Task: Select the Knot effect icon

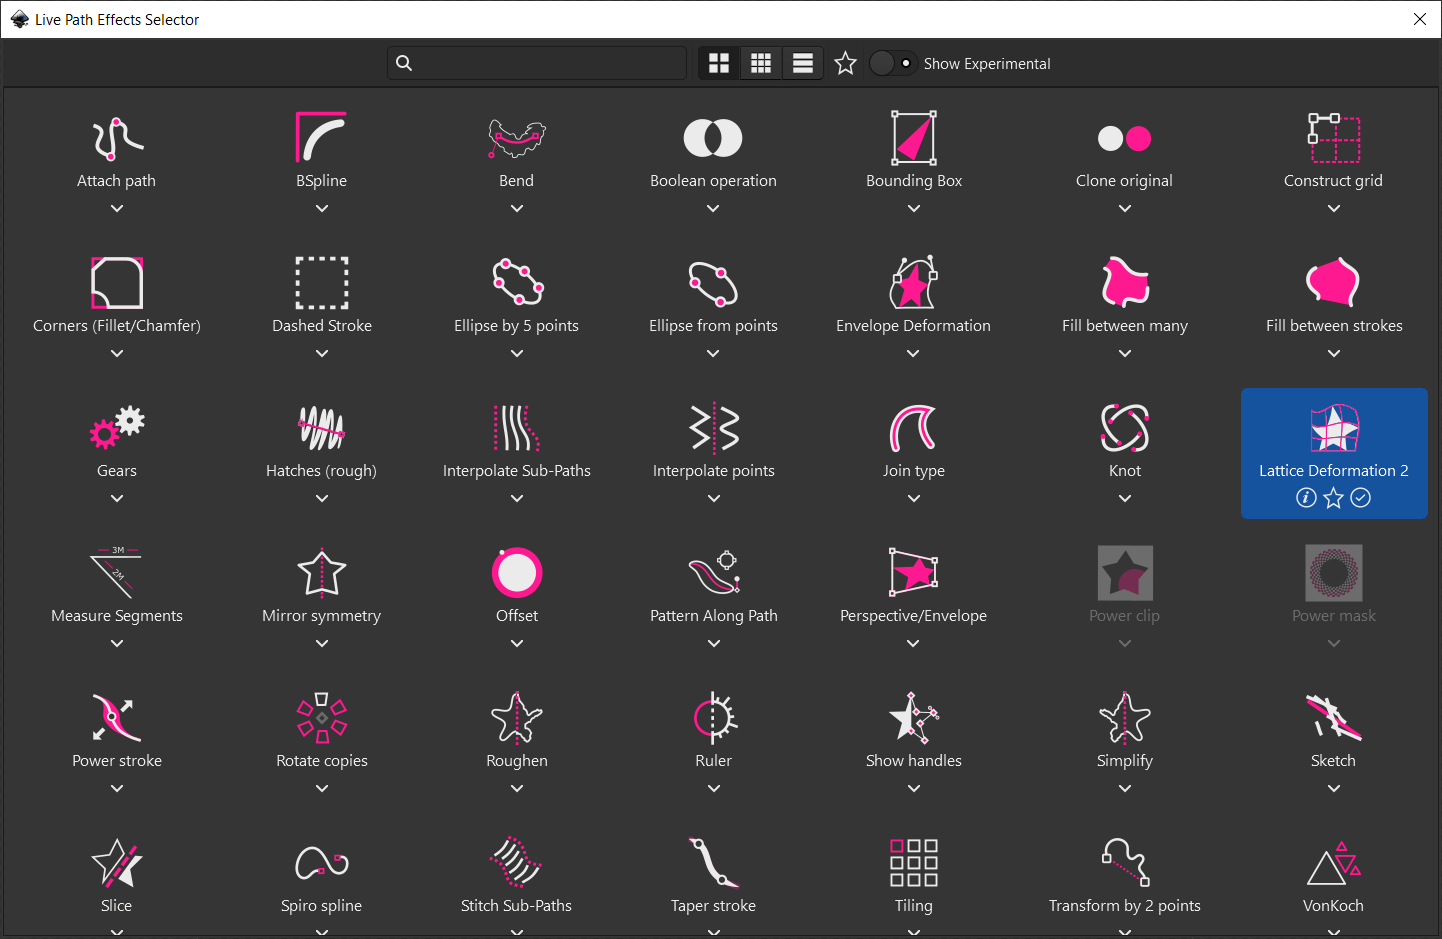Action: tap(1125, 428)
